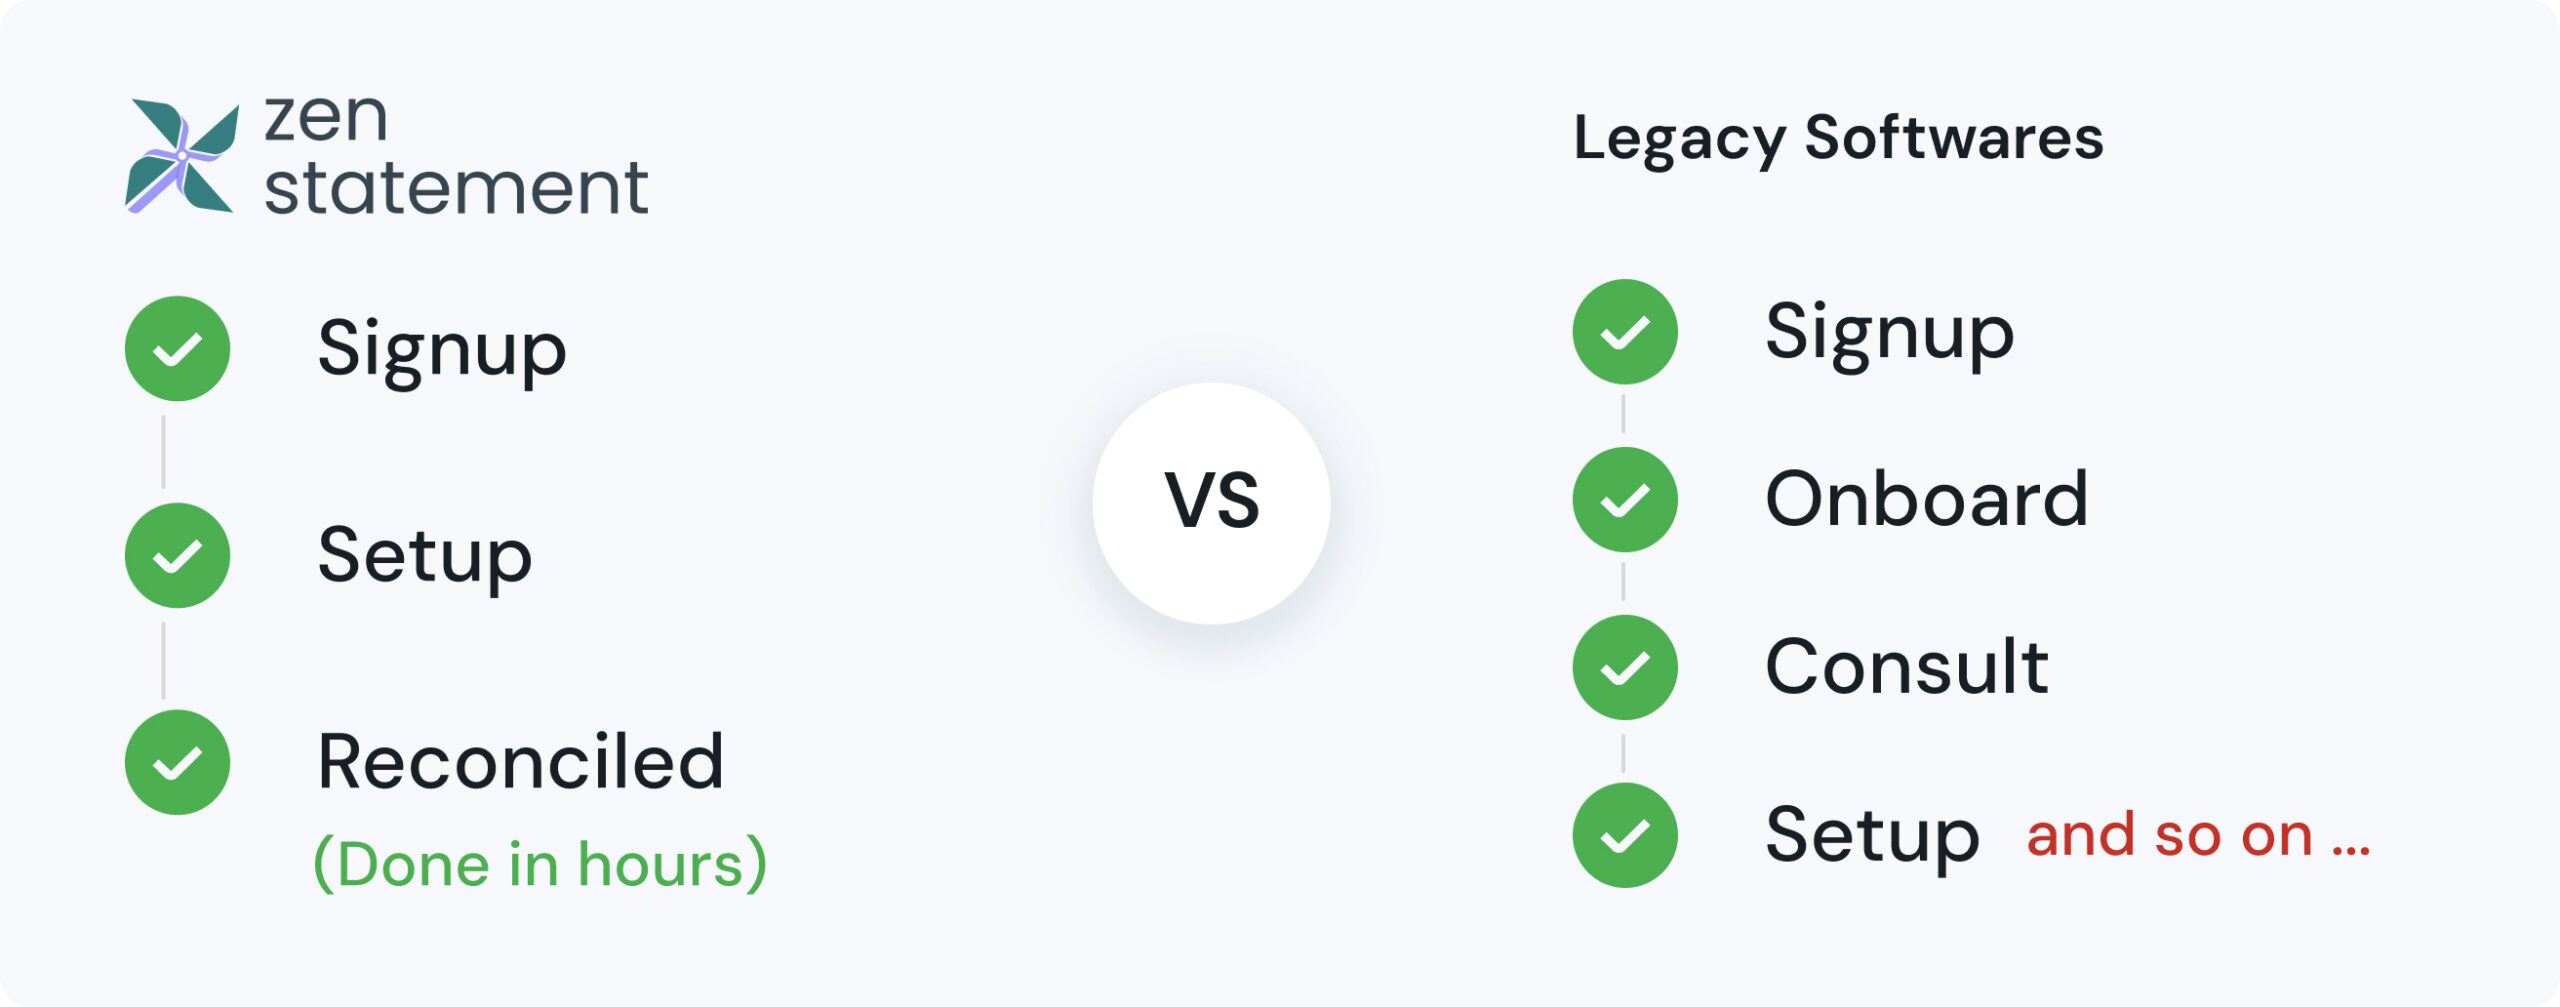Click the 'Legacy Softwares' heading

pos(1838,138)
